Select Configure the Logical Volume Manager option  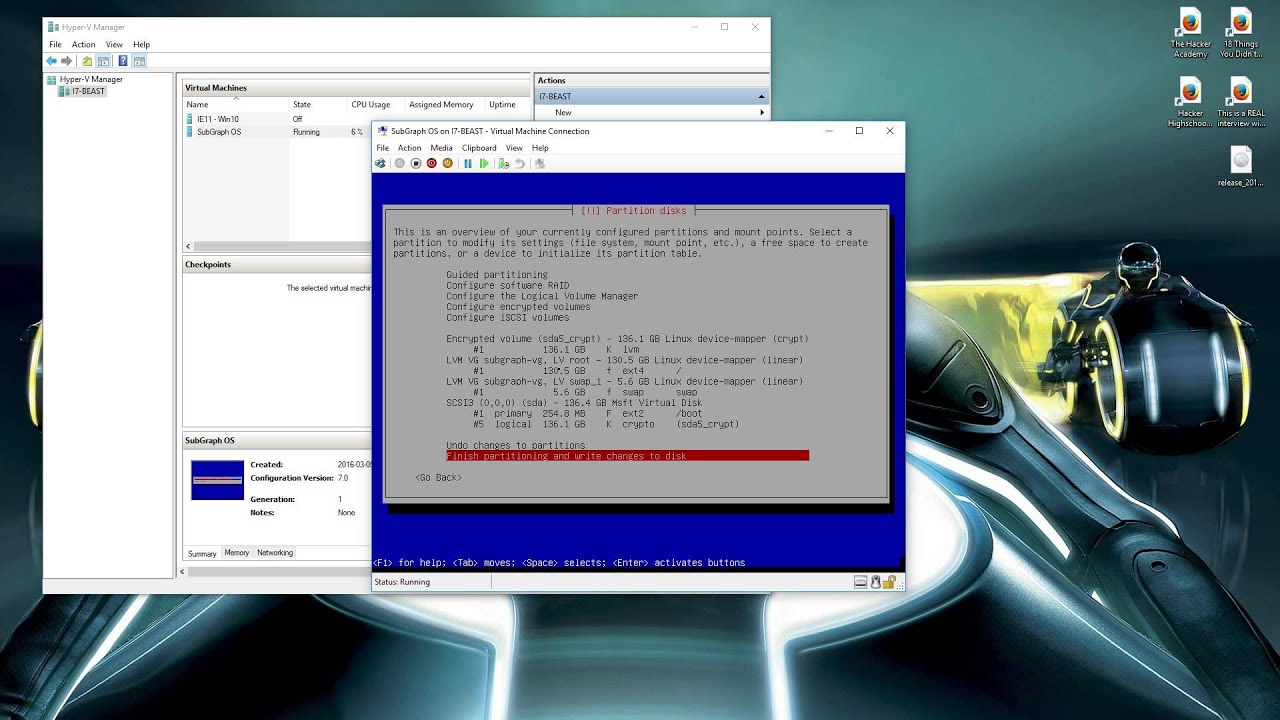pyautogui.click(x=542, y=296)
